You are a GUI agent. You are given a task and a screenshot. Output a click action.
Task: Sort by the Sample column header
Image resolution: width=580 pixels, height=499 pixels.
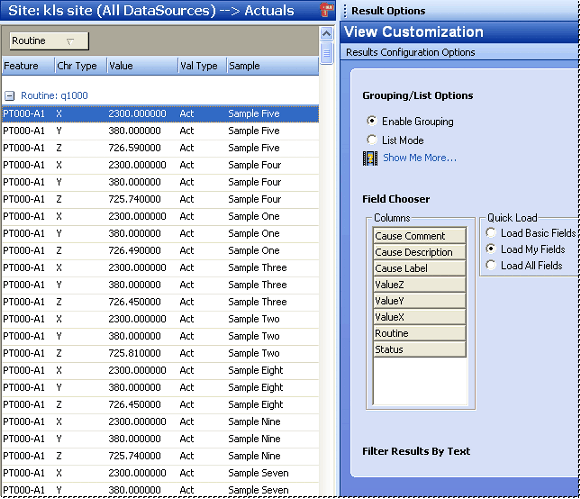[273, 66]
